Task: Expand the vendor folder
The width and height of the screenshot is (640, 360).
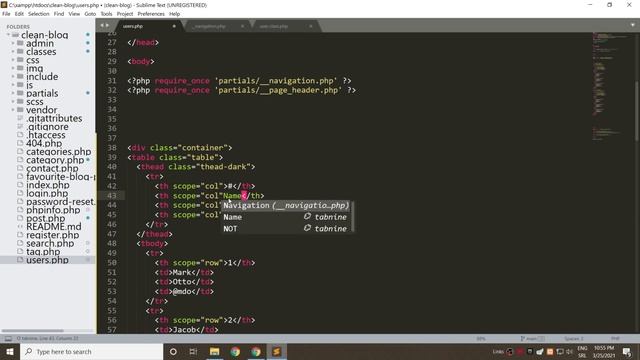Action: click(x=13, y=110)
